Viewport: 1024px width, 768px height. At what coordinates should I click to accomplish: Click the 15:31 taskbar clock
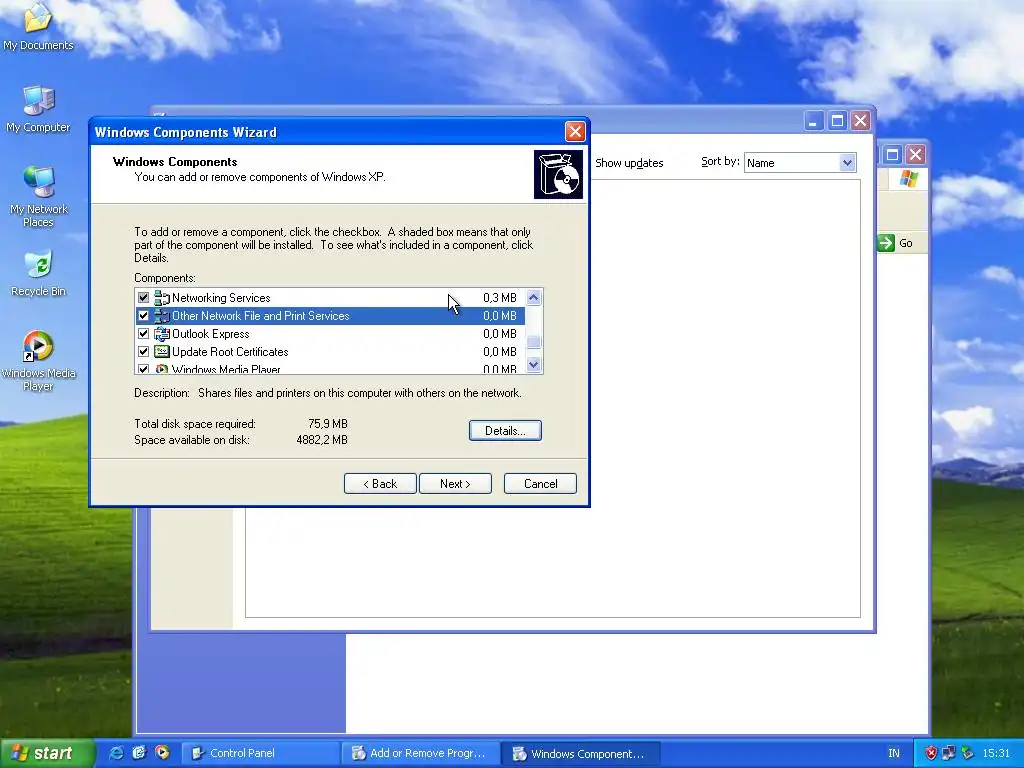997,754
